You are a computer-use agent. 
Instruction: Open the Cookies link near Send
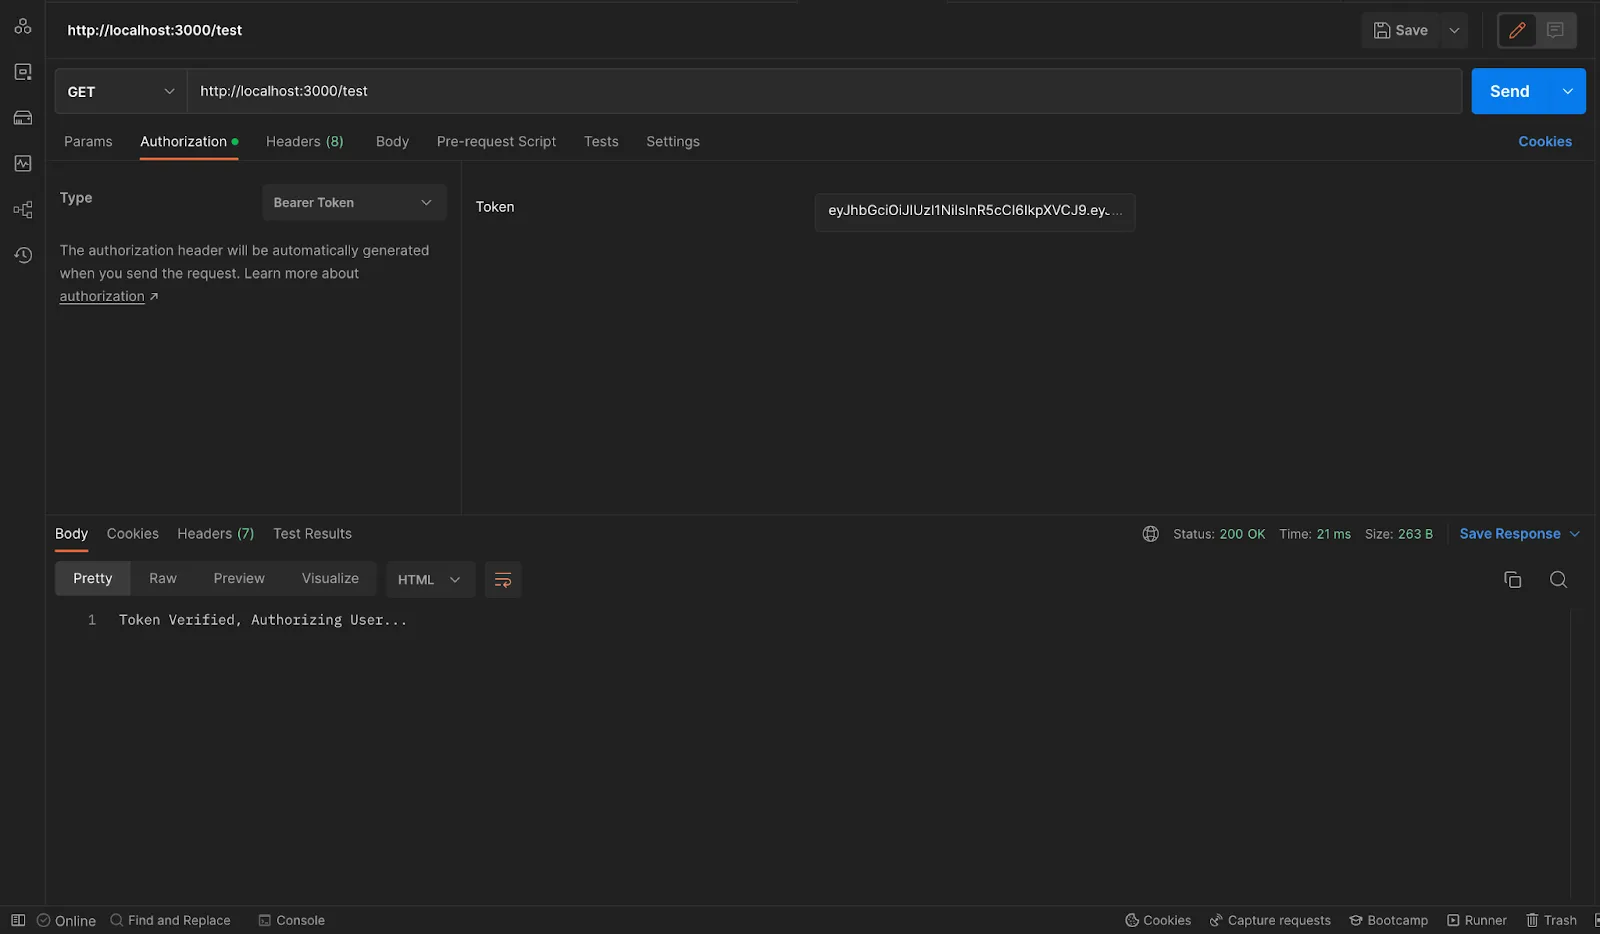[1545, 142]
